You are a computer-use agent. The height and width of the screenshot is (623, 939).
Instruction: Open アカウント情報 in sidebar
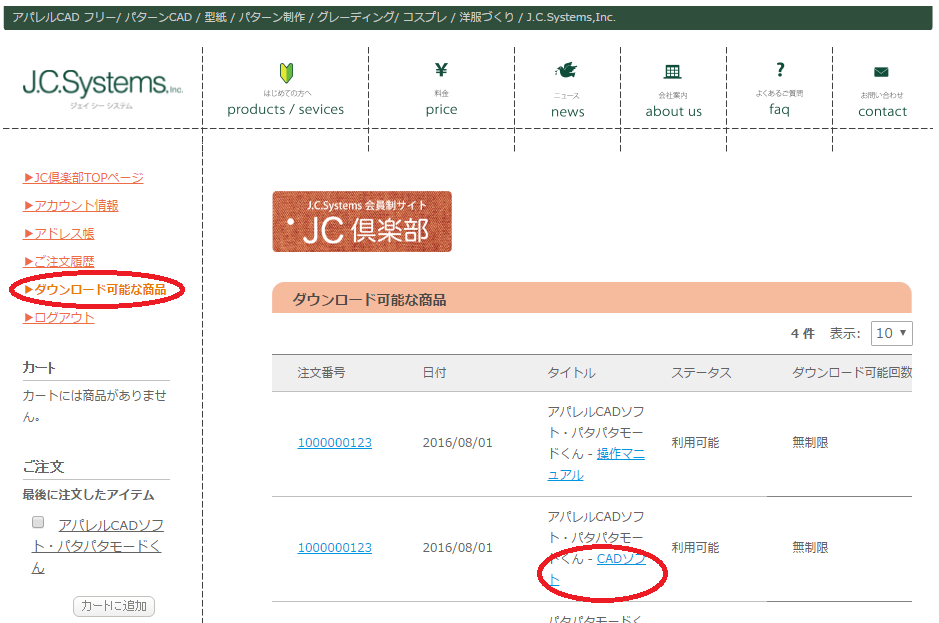(71, 205)
